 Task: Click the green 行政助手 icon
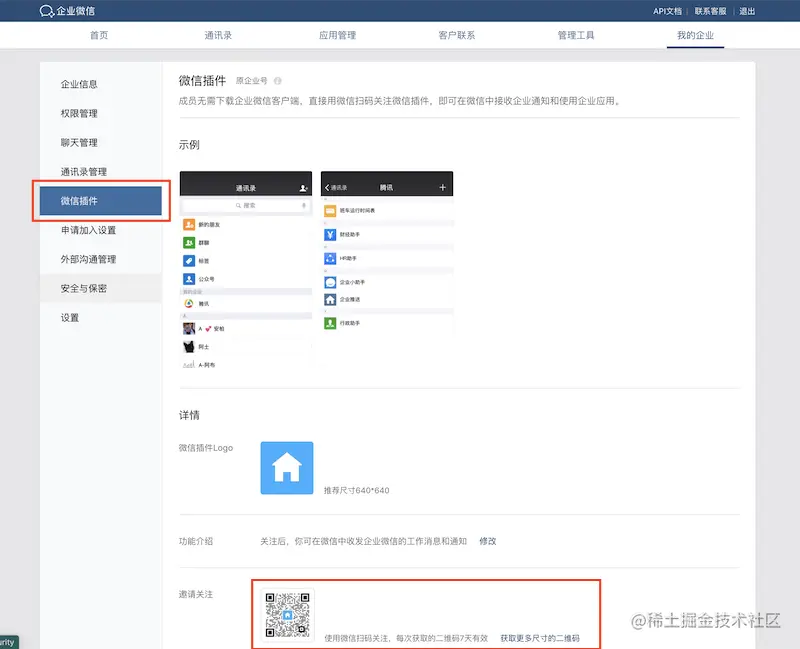[x=330, y=322]
